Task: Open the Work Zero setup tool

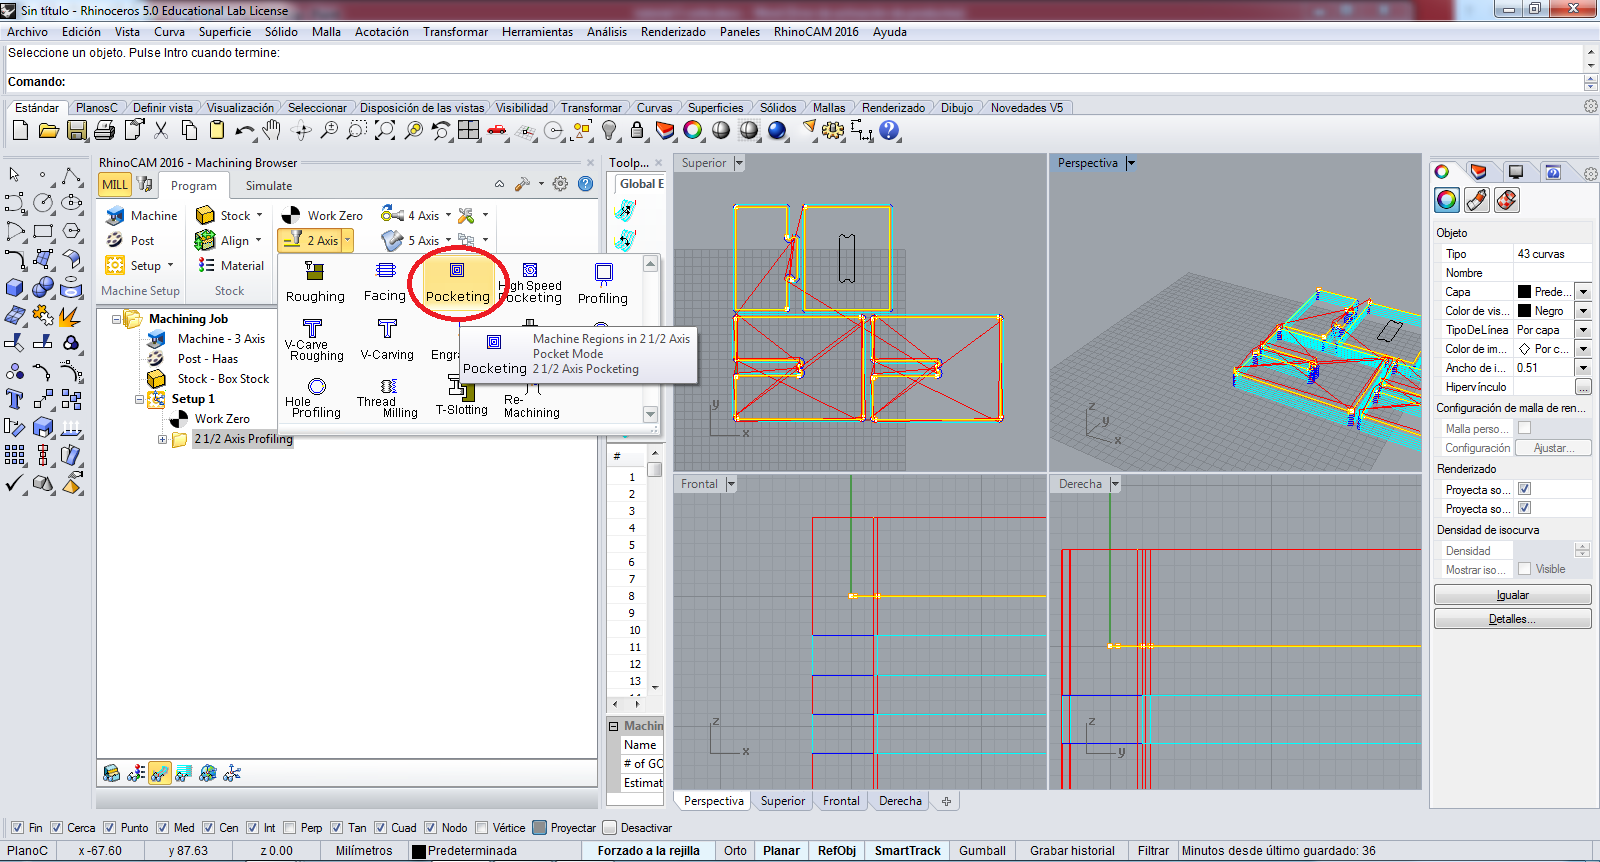Action: [322, 215]
